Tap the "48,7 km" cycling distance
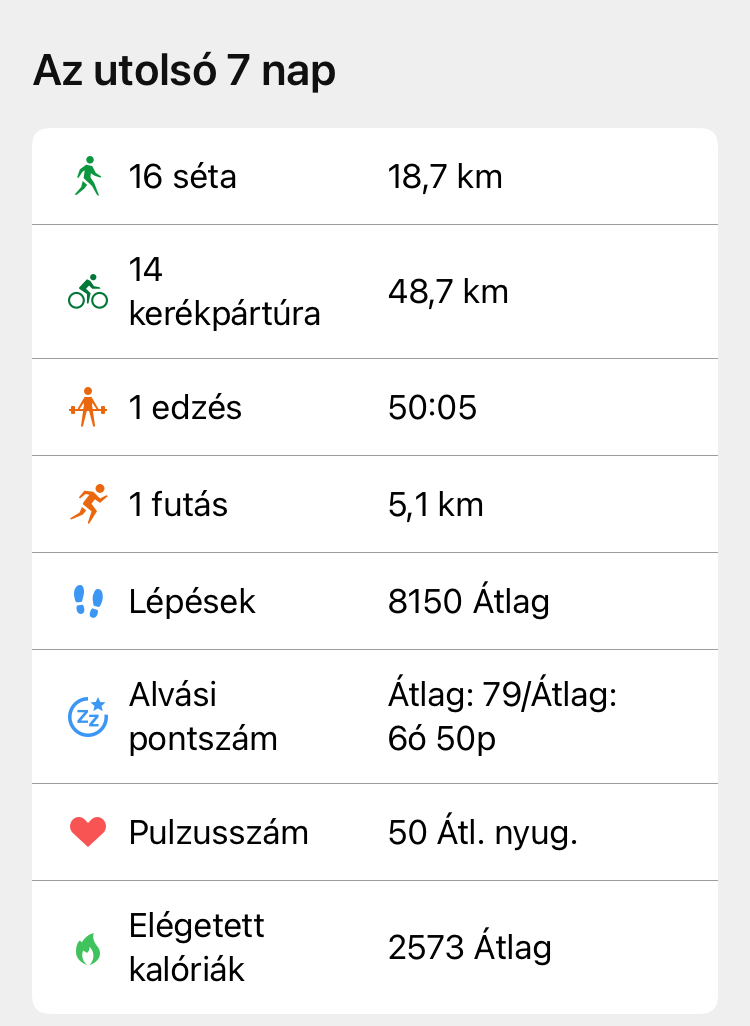The image size is (750, 1026). pos(448,292)
